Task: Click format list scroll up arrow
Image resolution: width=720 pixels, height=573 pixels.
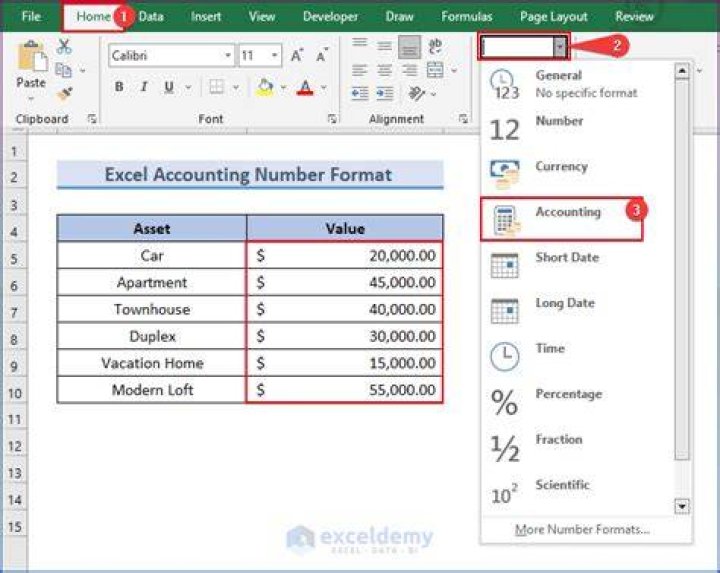Action: tap(682, 71)
